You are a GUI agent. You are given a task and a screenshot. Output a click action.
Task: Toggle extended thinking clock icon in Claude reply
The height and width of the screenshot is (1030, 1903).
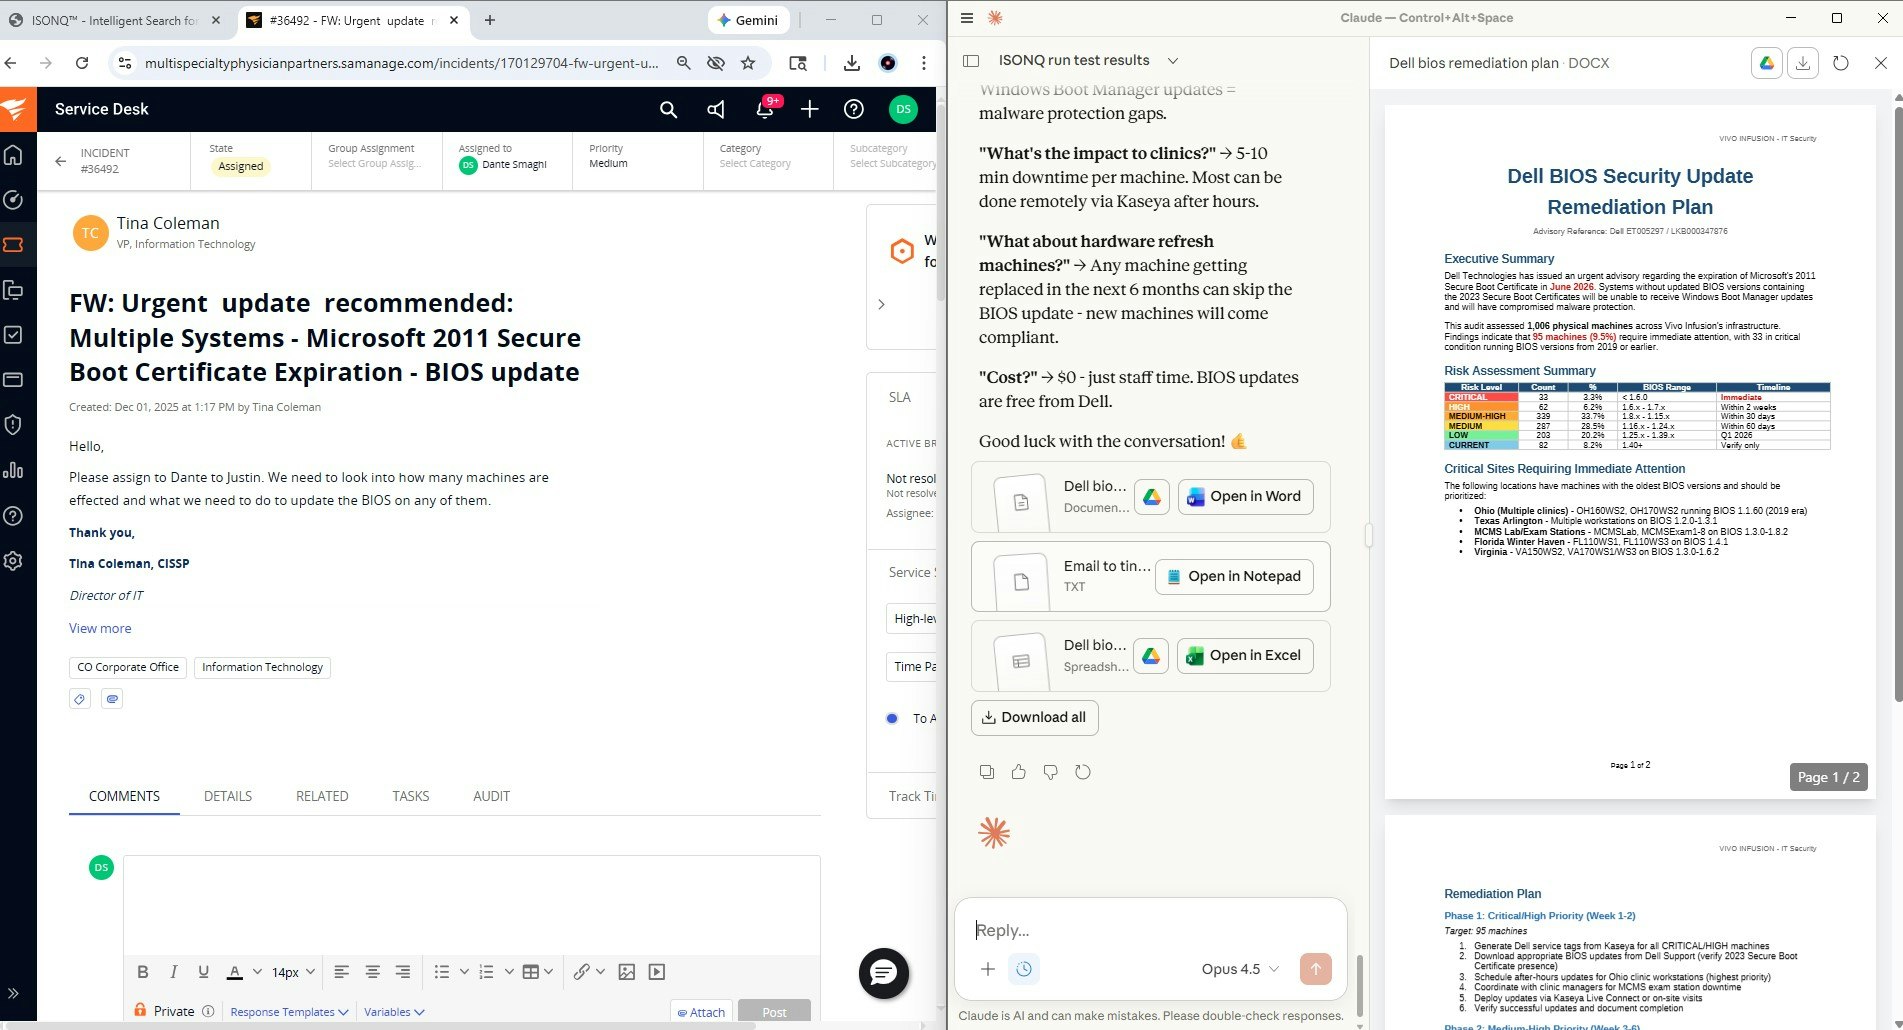pos(1024,969)
